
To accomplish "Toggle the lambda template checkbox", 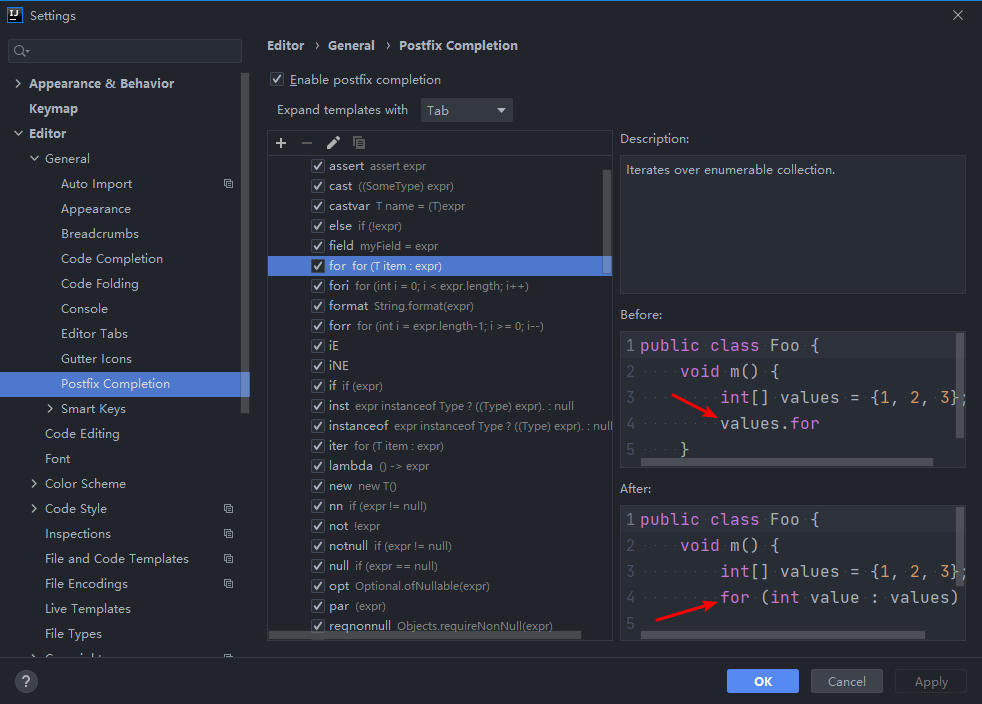I will 318,466.
